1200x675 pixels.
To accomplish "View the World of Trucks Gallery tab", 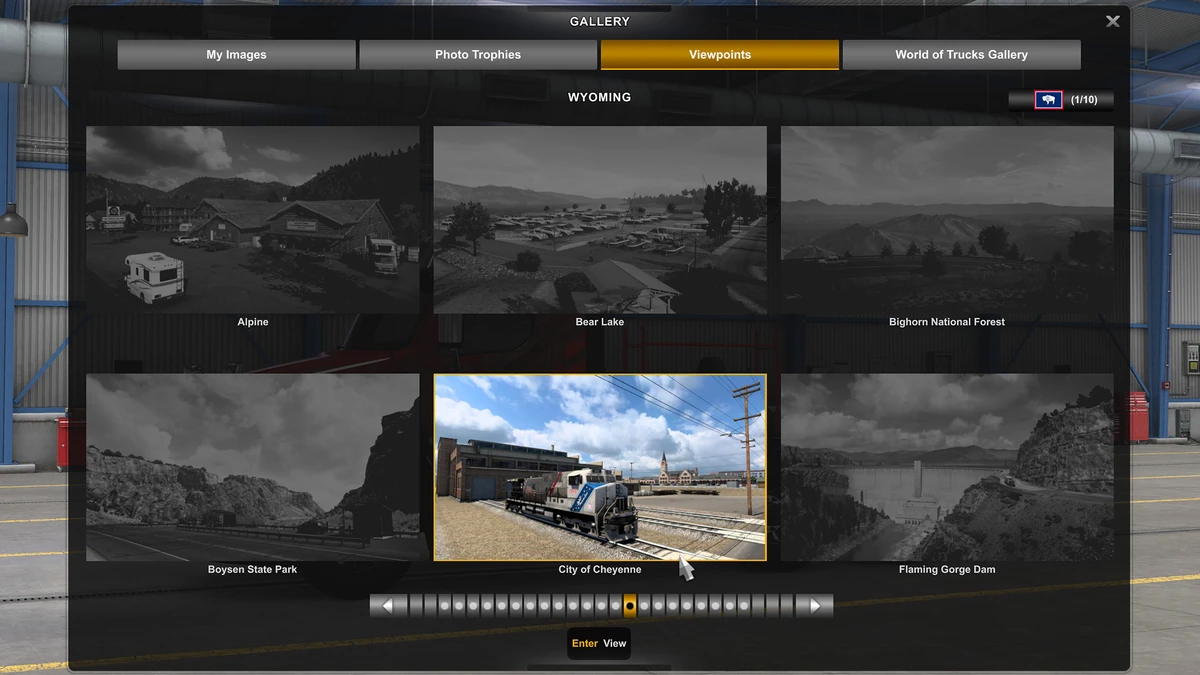I will point(962,54).
